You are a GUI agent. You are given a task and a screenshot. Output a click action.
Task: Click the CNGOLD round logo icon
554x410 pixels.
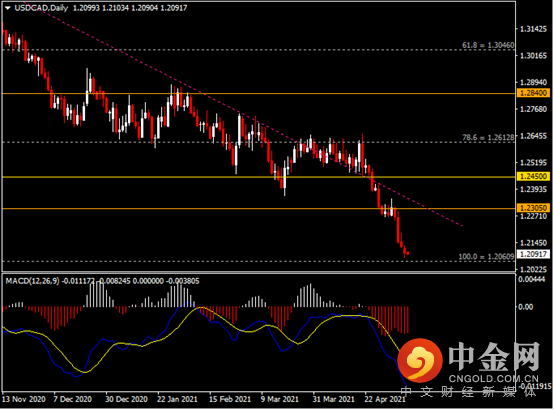(420, 361)
